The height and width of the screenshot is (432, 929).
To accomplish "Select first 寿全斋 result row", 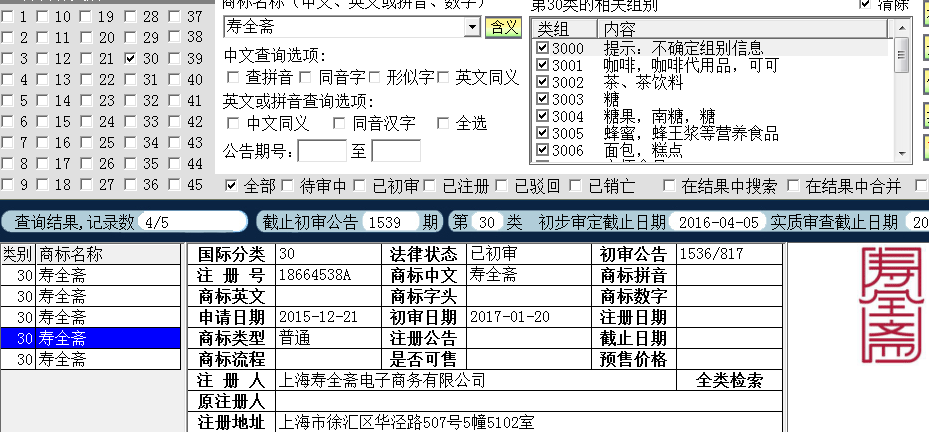I will coord(91,275).
